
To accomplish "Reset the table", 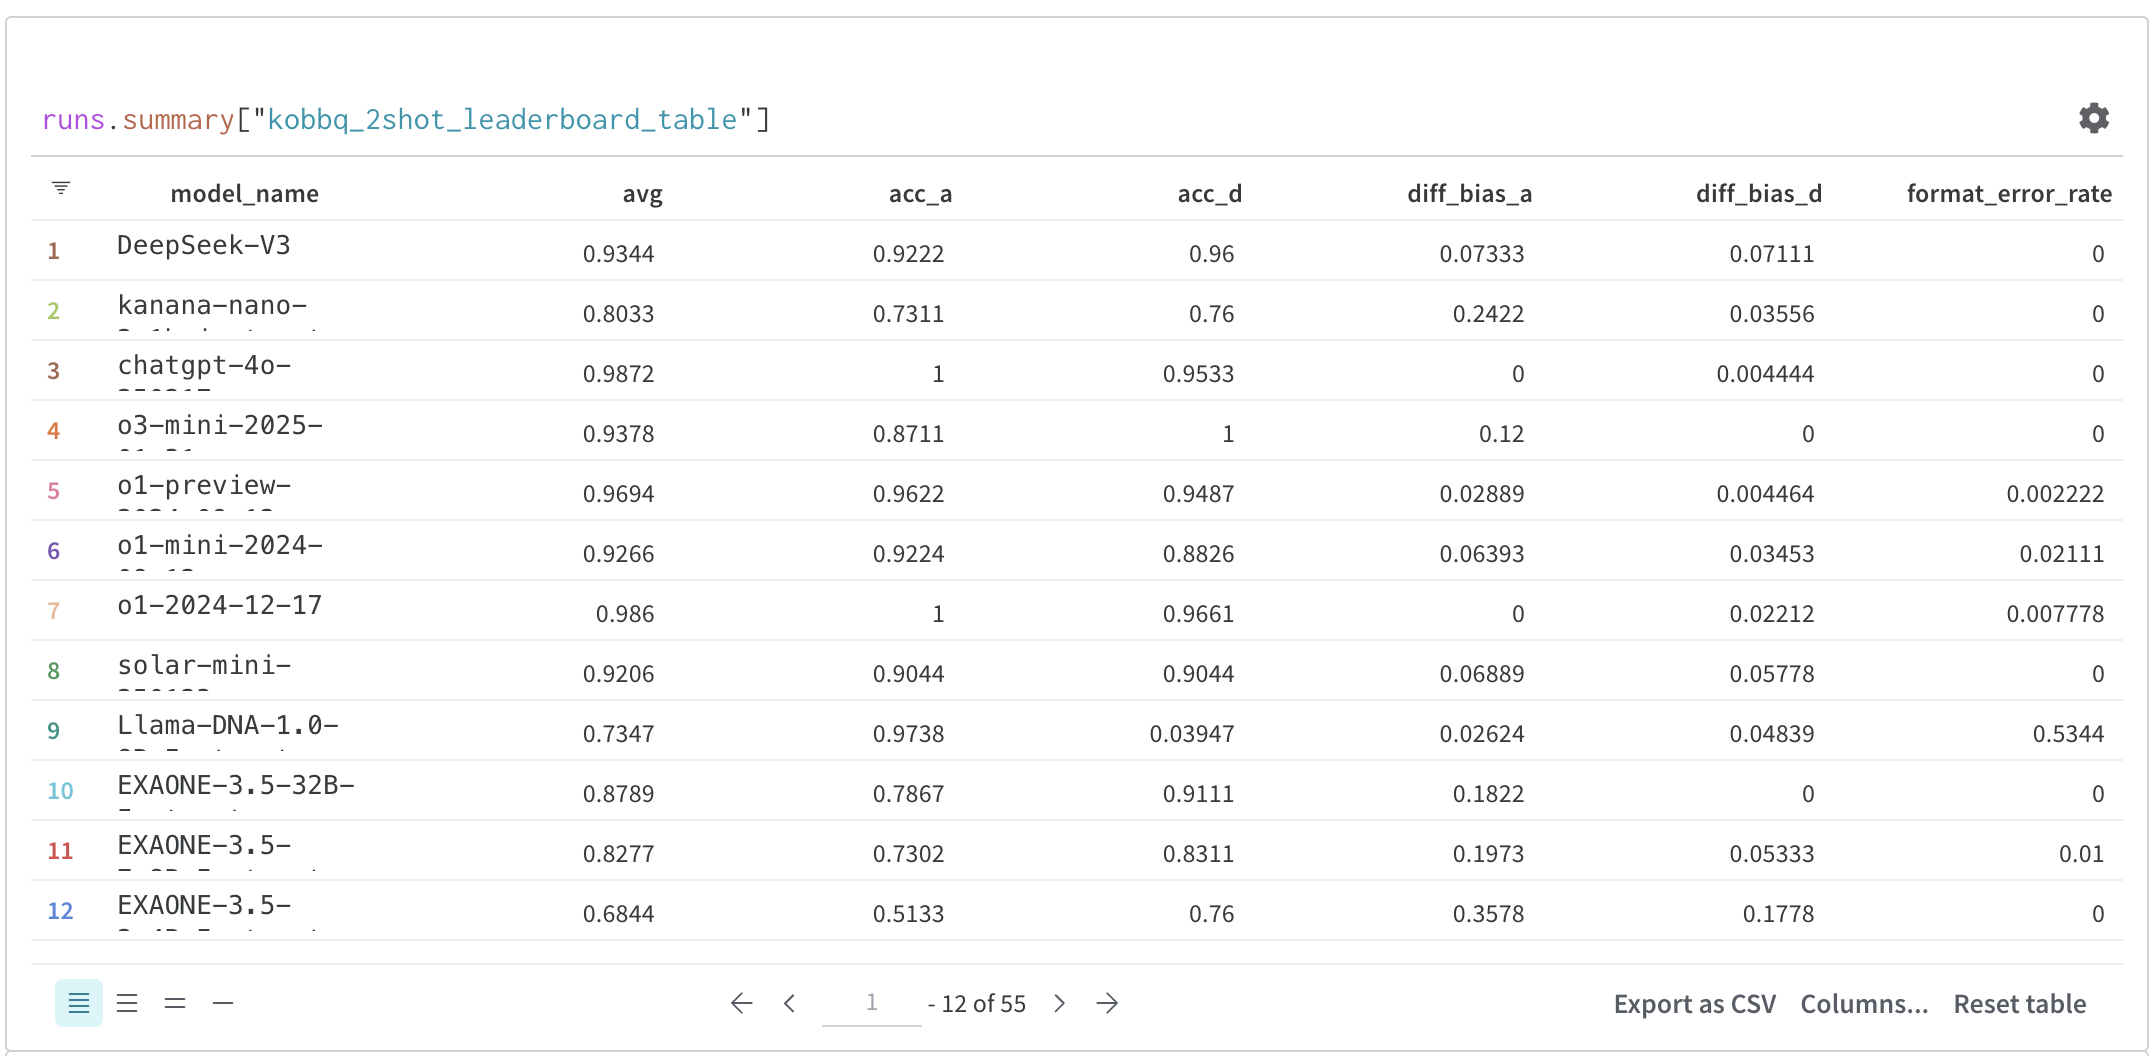I will coord(2020,1004).
